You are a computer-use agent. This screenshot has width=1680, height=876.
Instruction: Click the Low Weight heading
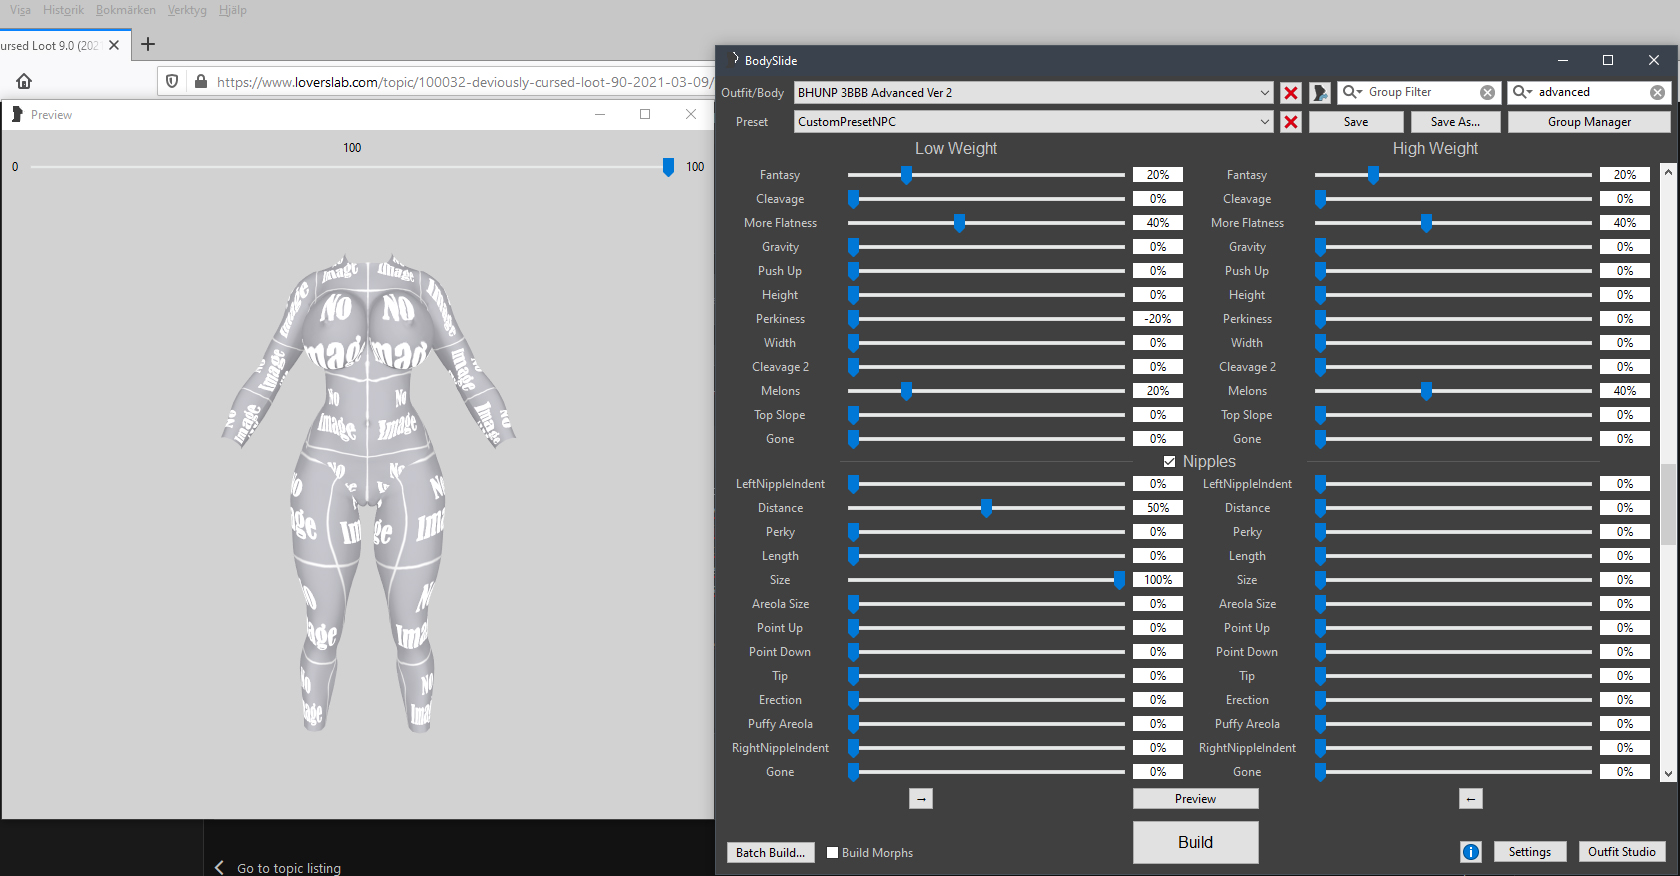click(956, 148)
